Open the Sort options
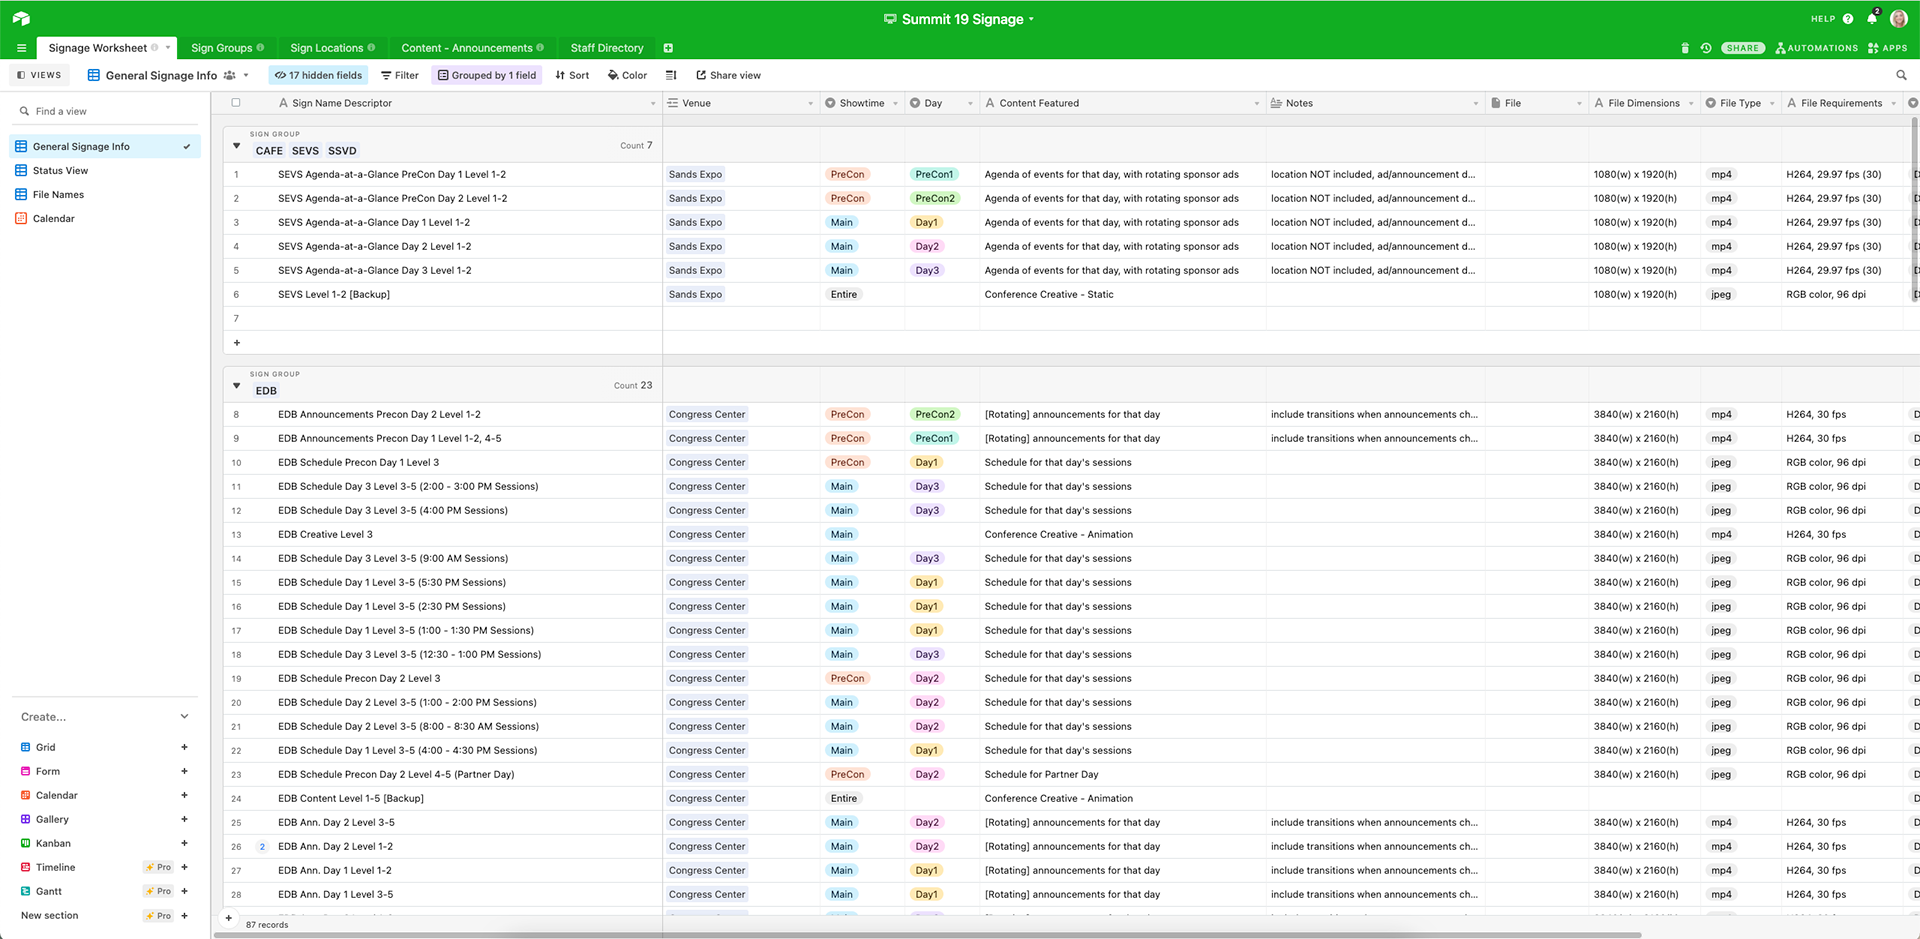 (x=572, y=75)
